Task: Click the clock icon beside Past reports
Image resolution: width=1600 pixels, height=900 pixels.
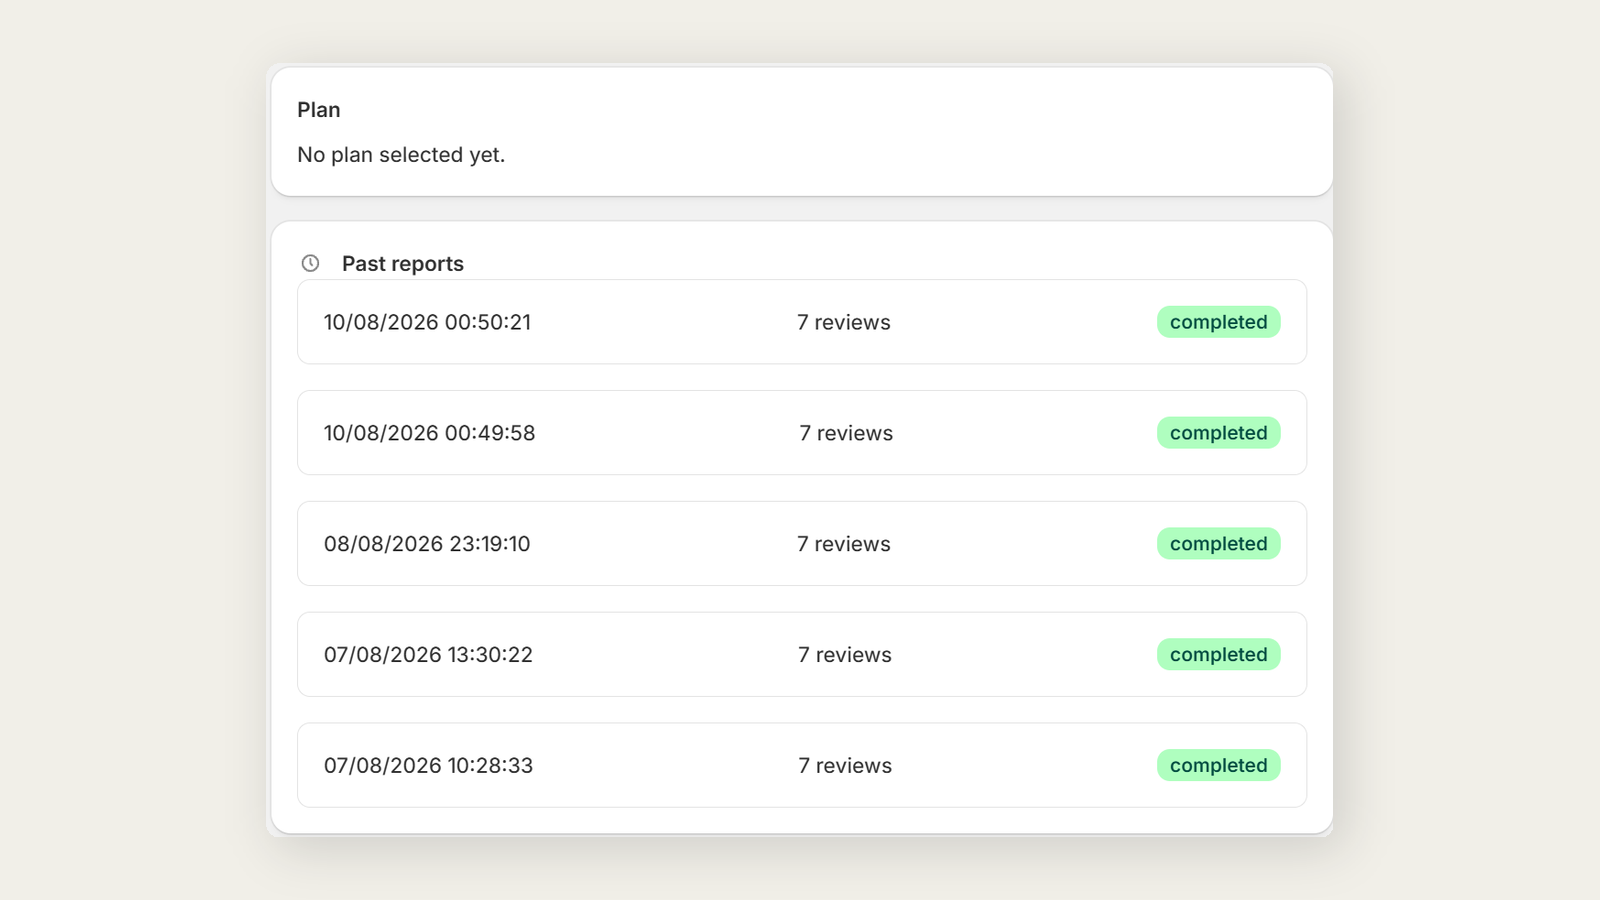Action: 310,263
